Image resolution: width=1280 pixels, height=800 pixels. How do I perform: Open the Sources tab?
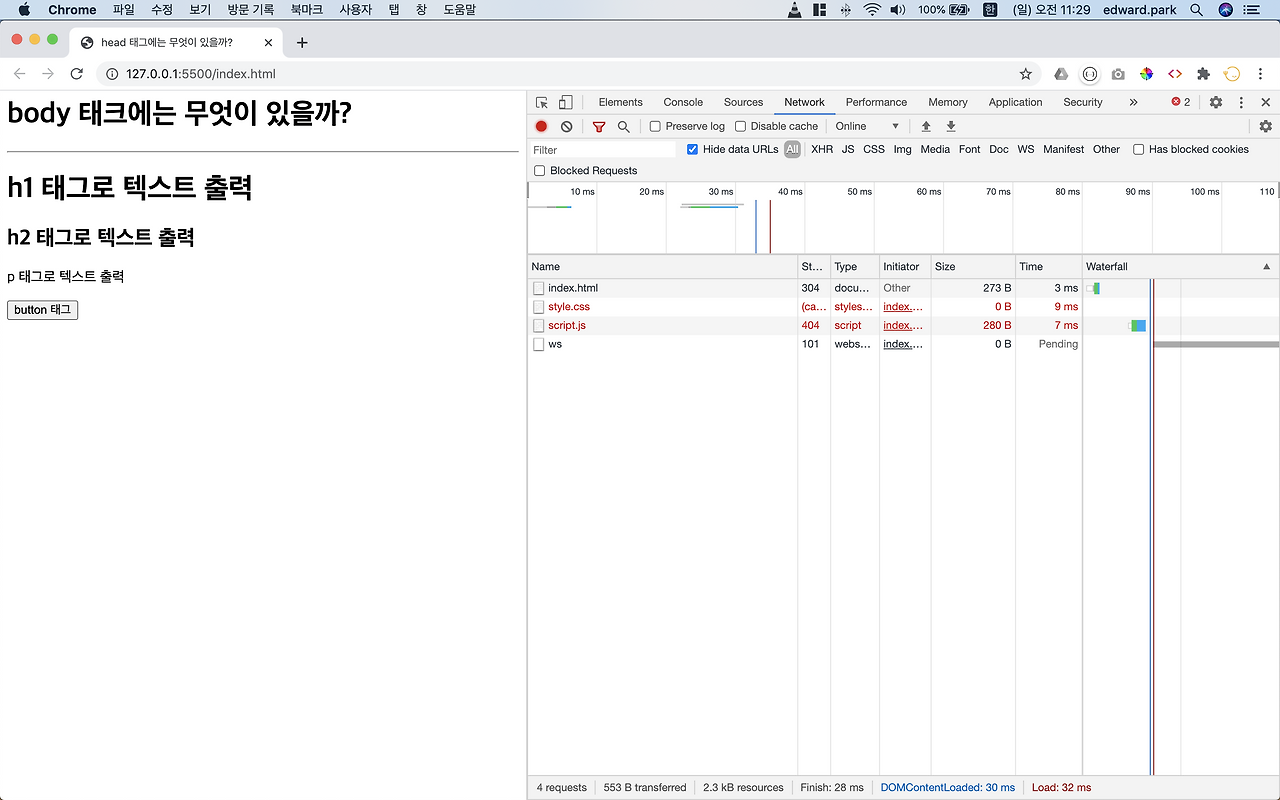pyautogui.click(x=743, y=102)
